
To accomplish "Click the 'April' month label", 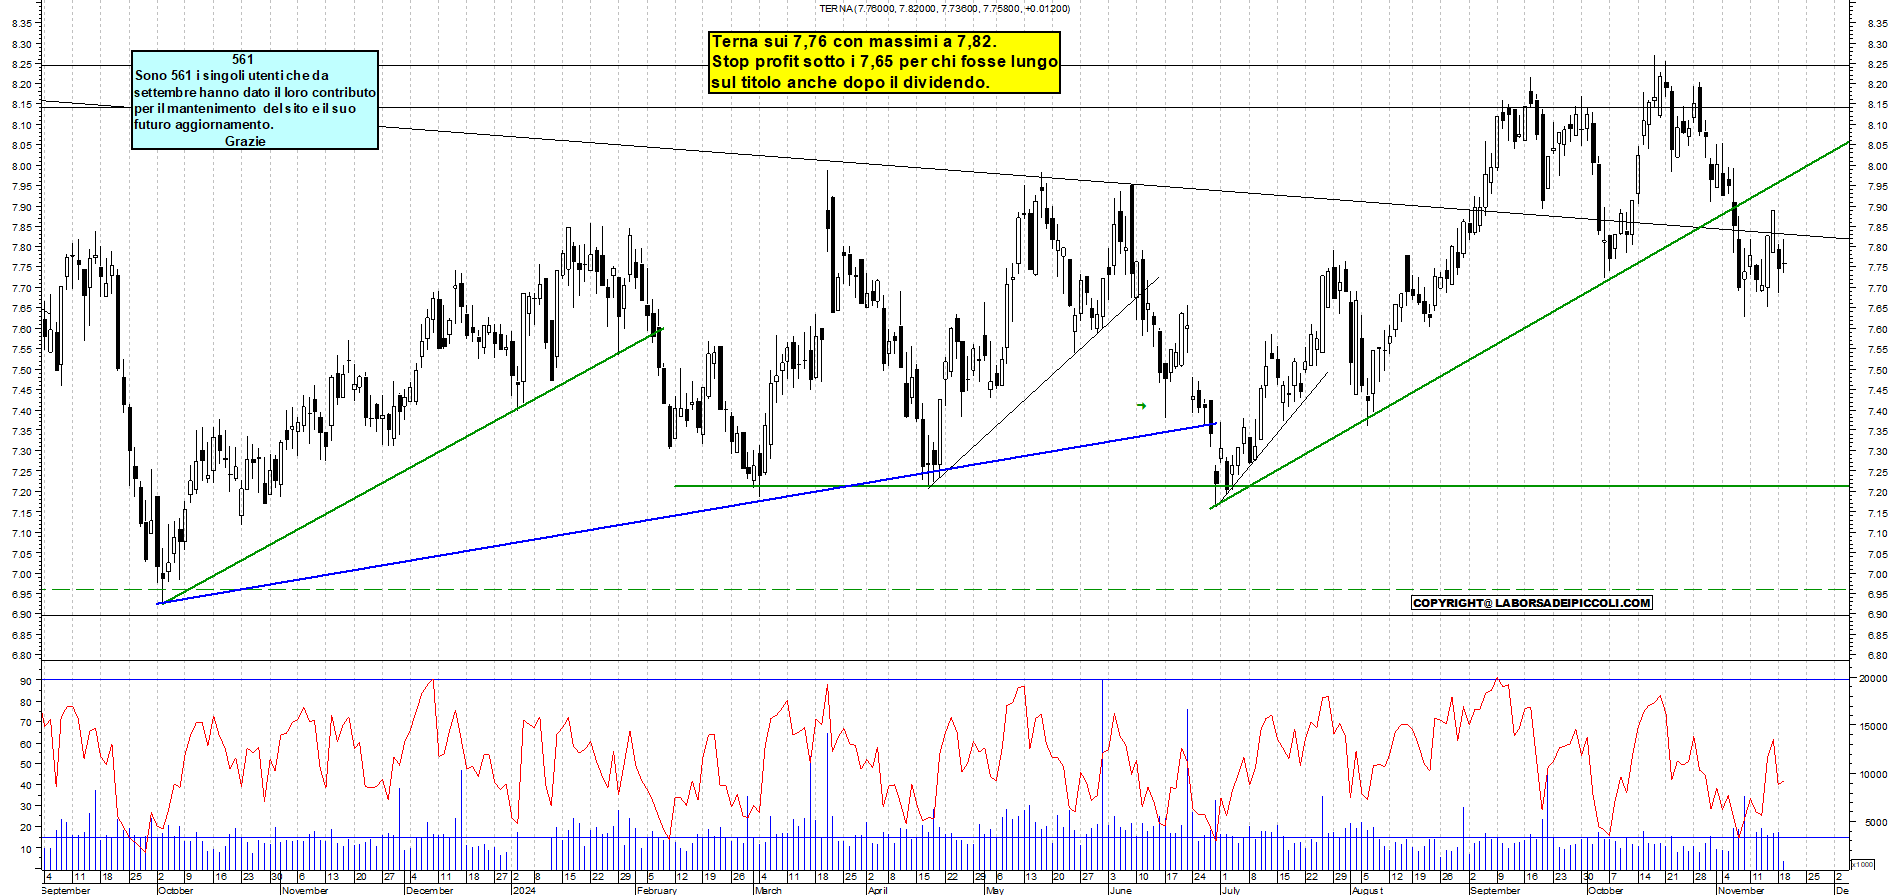I will point(877,890).
